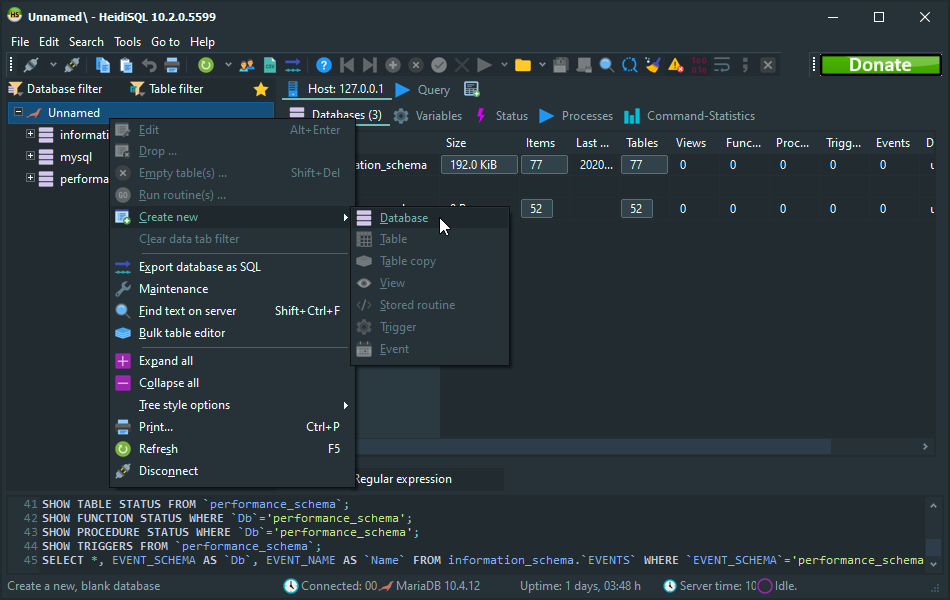Choose Disconnect in context menu

(x=232, y=471)
